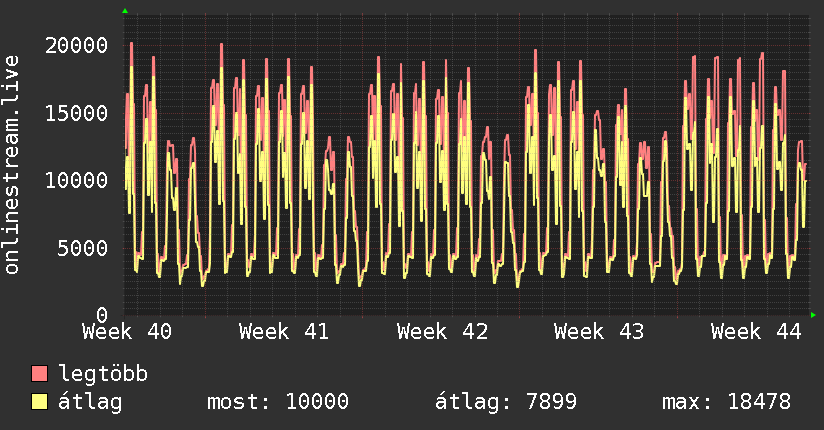Click the green arrow ending the x-axis
Image resolution: width=824 pixels, height=430 pixels.
pyautogui.click(x=813, y=315)
